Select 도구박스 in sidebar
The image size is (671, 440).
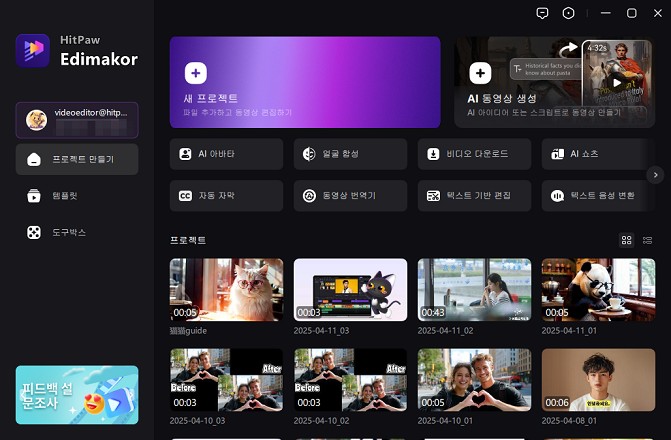(x=77, y=232)
